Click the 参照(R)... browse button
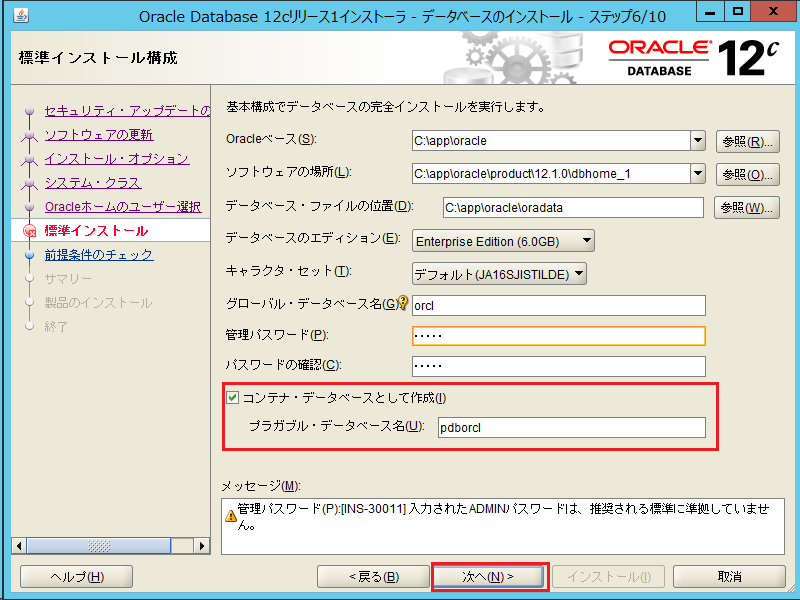Screen dimensions: 800x600 click(747, 141)
